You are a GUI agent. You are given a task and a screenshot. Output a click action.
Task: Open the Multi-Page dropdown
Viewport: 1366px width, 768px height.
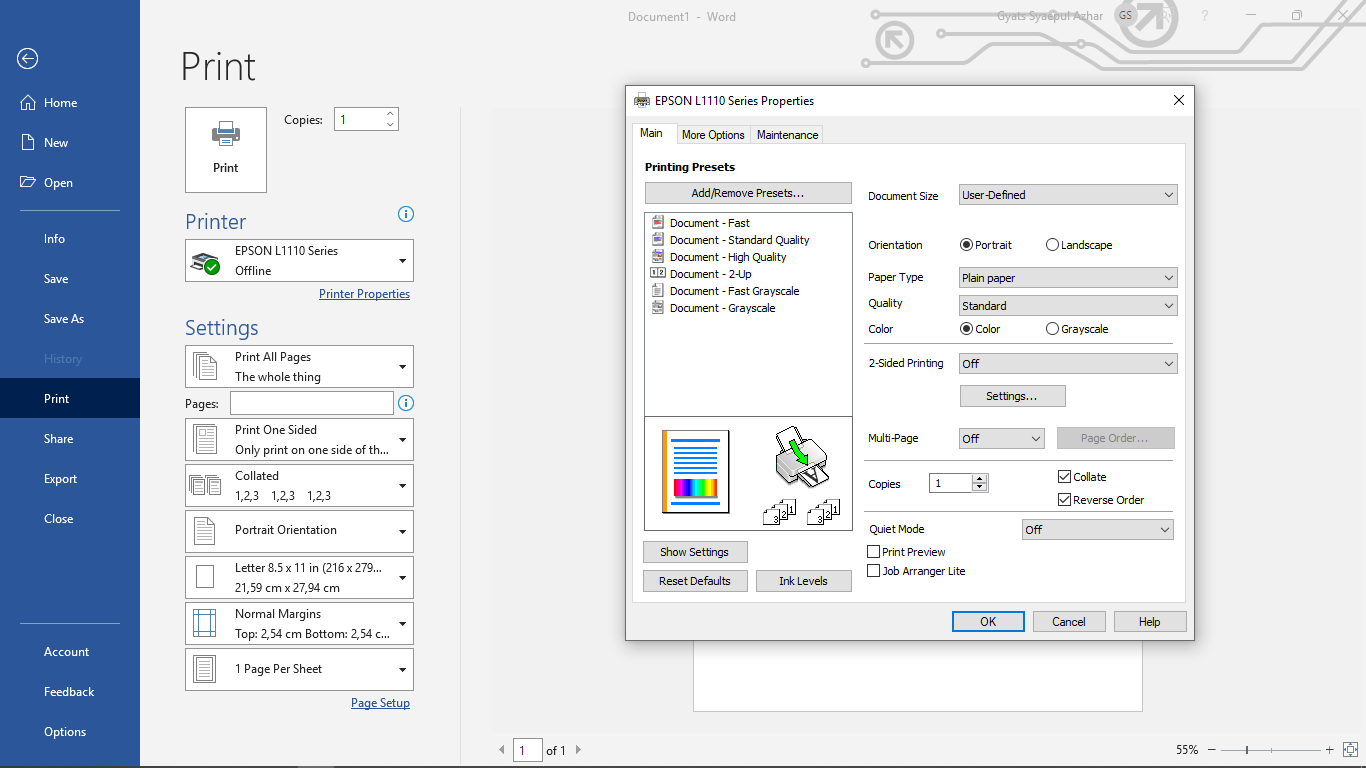point(1002,439)
